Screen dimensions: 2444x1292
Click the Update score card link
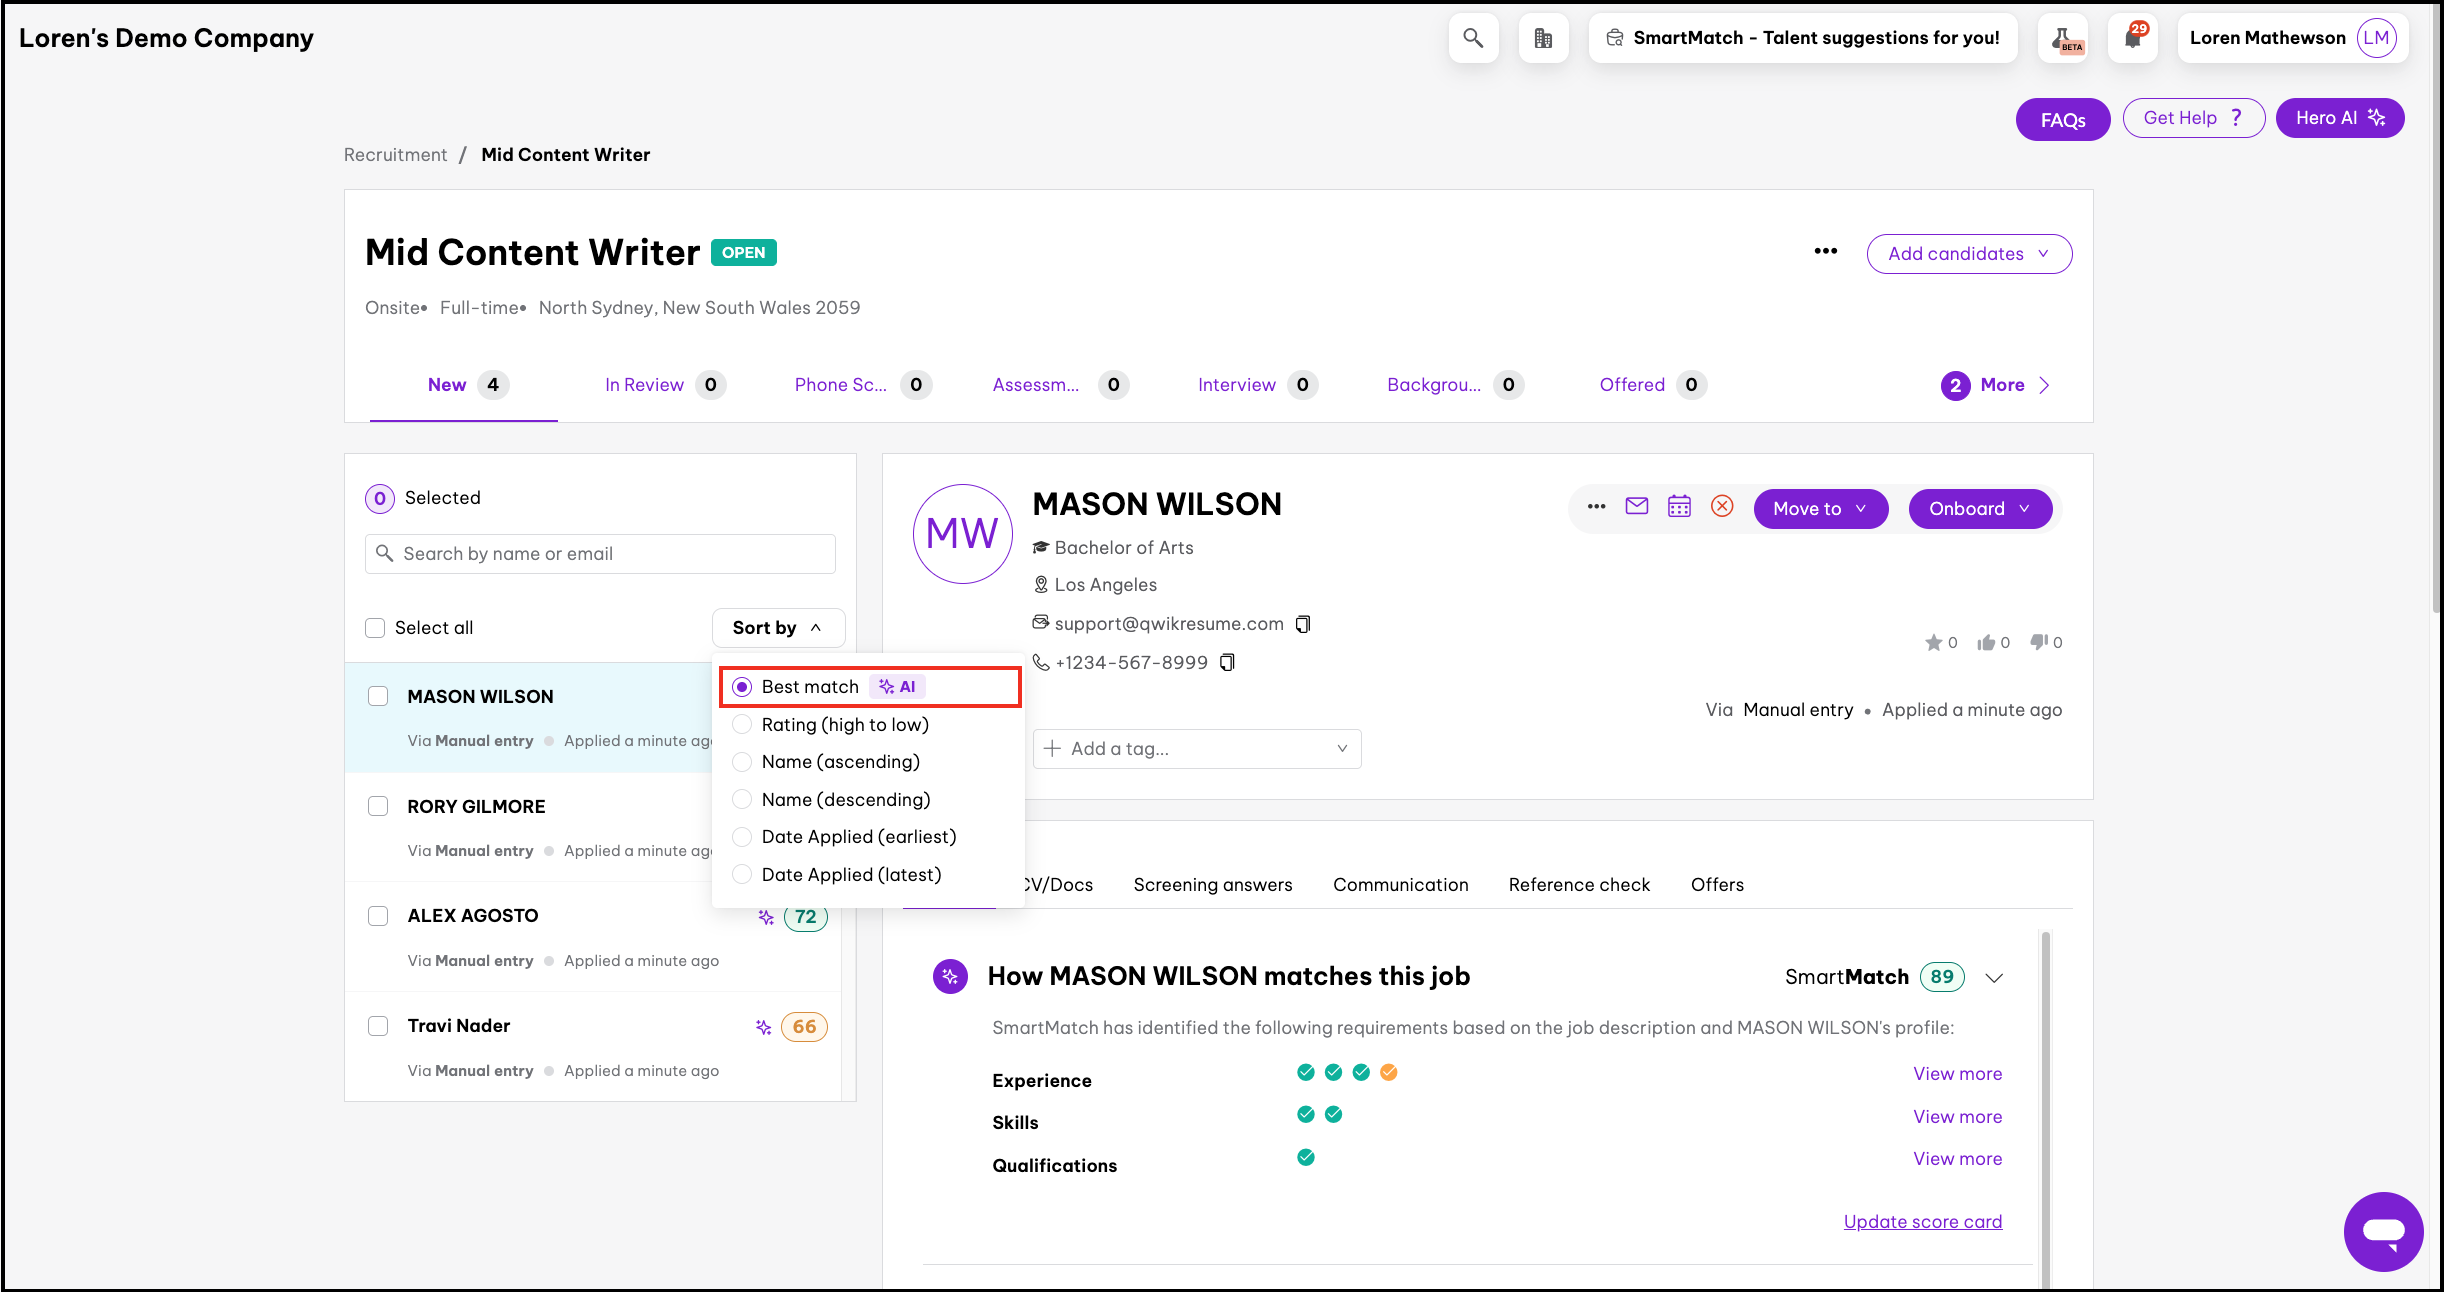pos(1922,1221)
